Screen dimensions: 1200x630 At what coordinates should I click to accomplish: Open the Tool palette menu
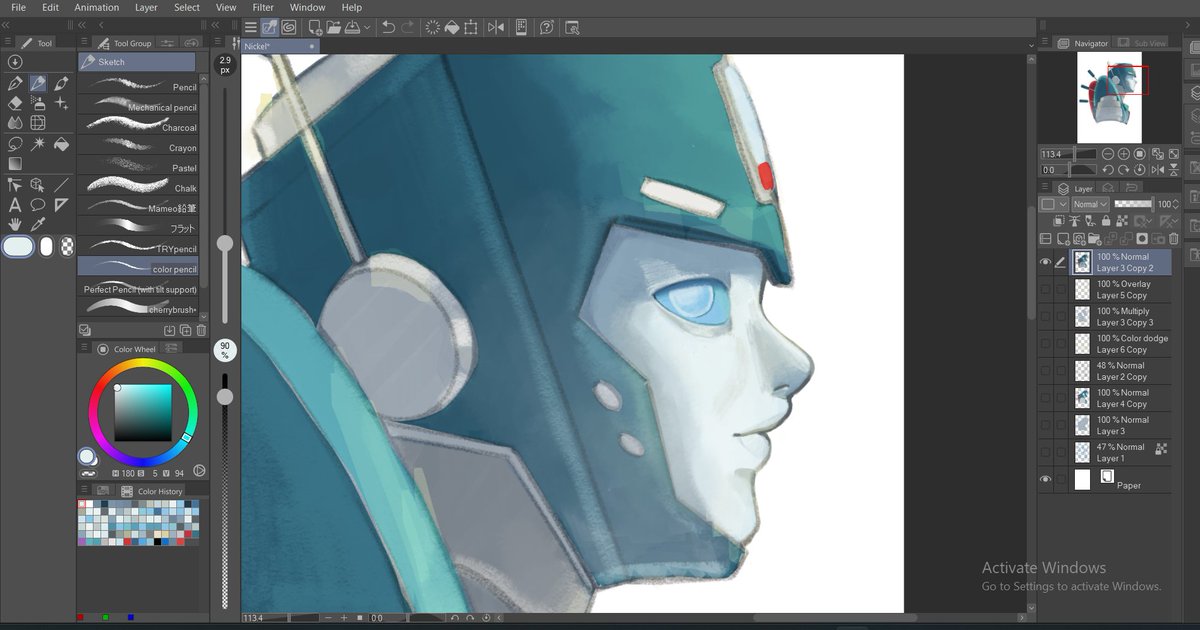[x=6, y=43]
